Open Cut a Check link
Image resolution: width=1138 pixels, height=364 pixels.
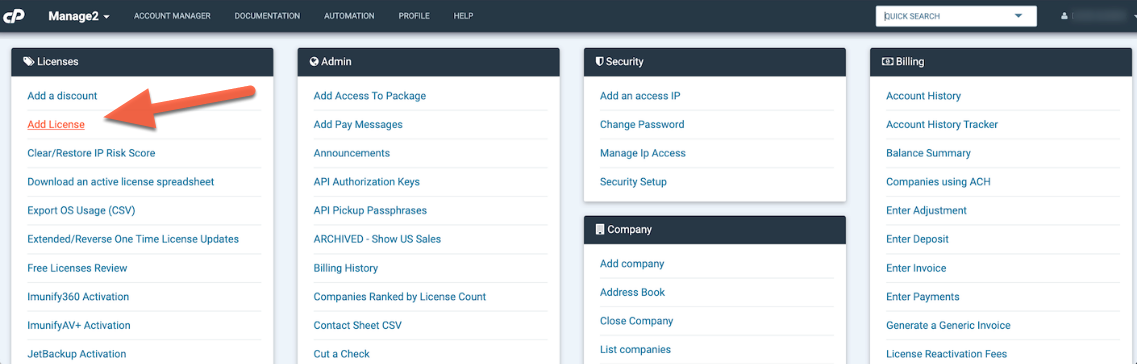coord(342,354)
